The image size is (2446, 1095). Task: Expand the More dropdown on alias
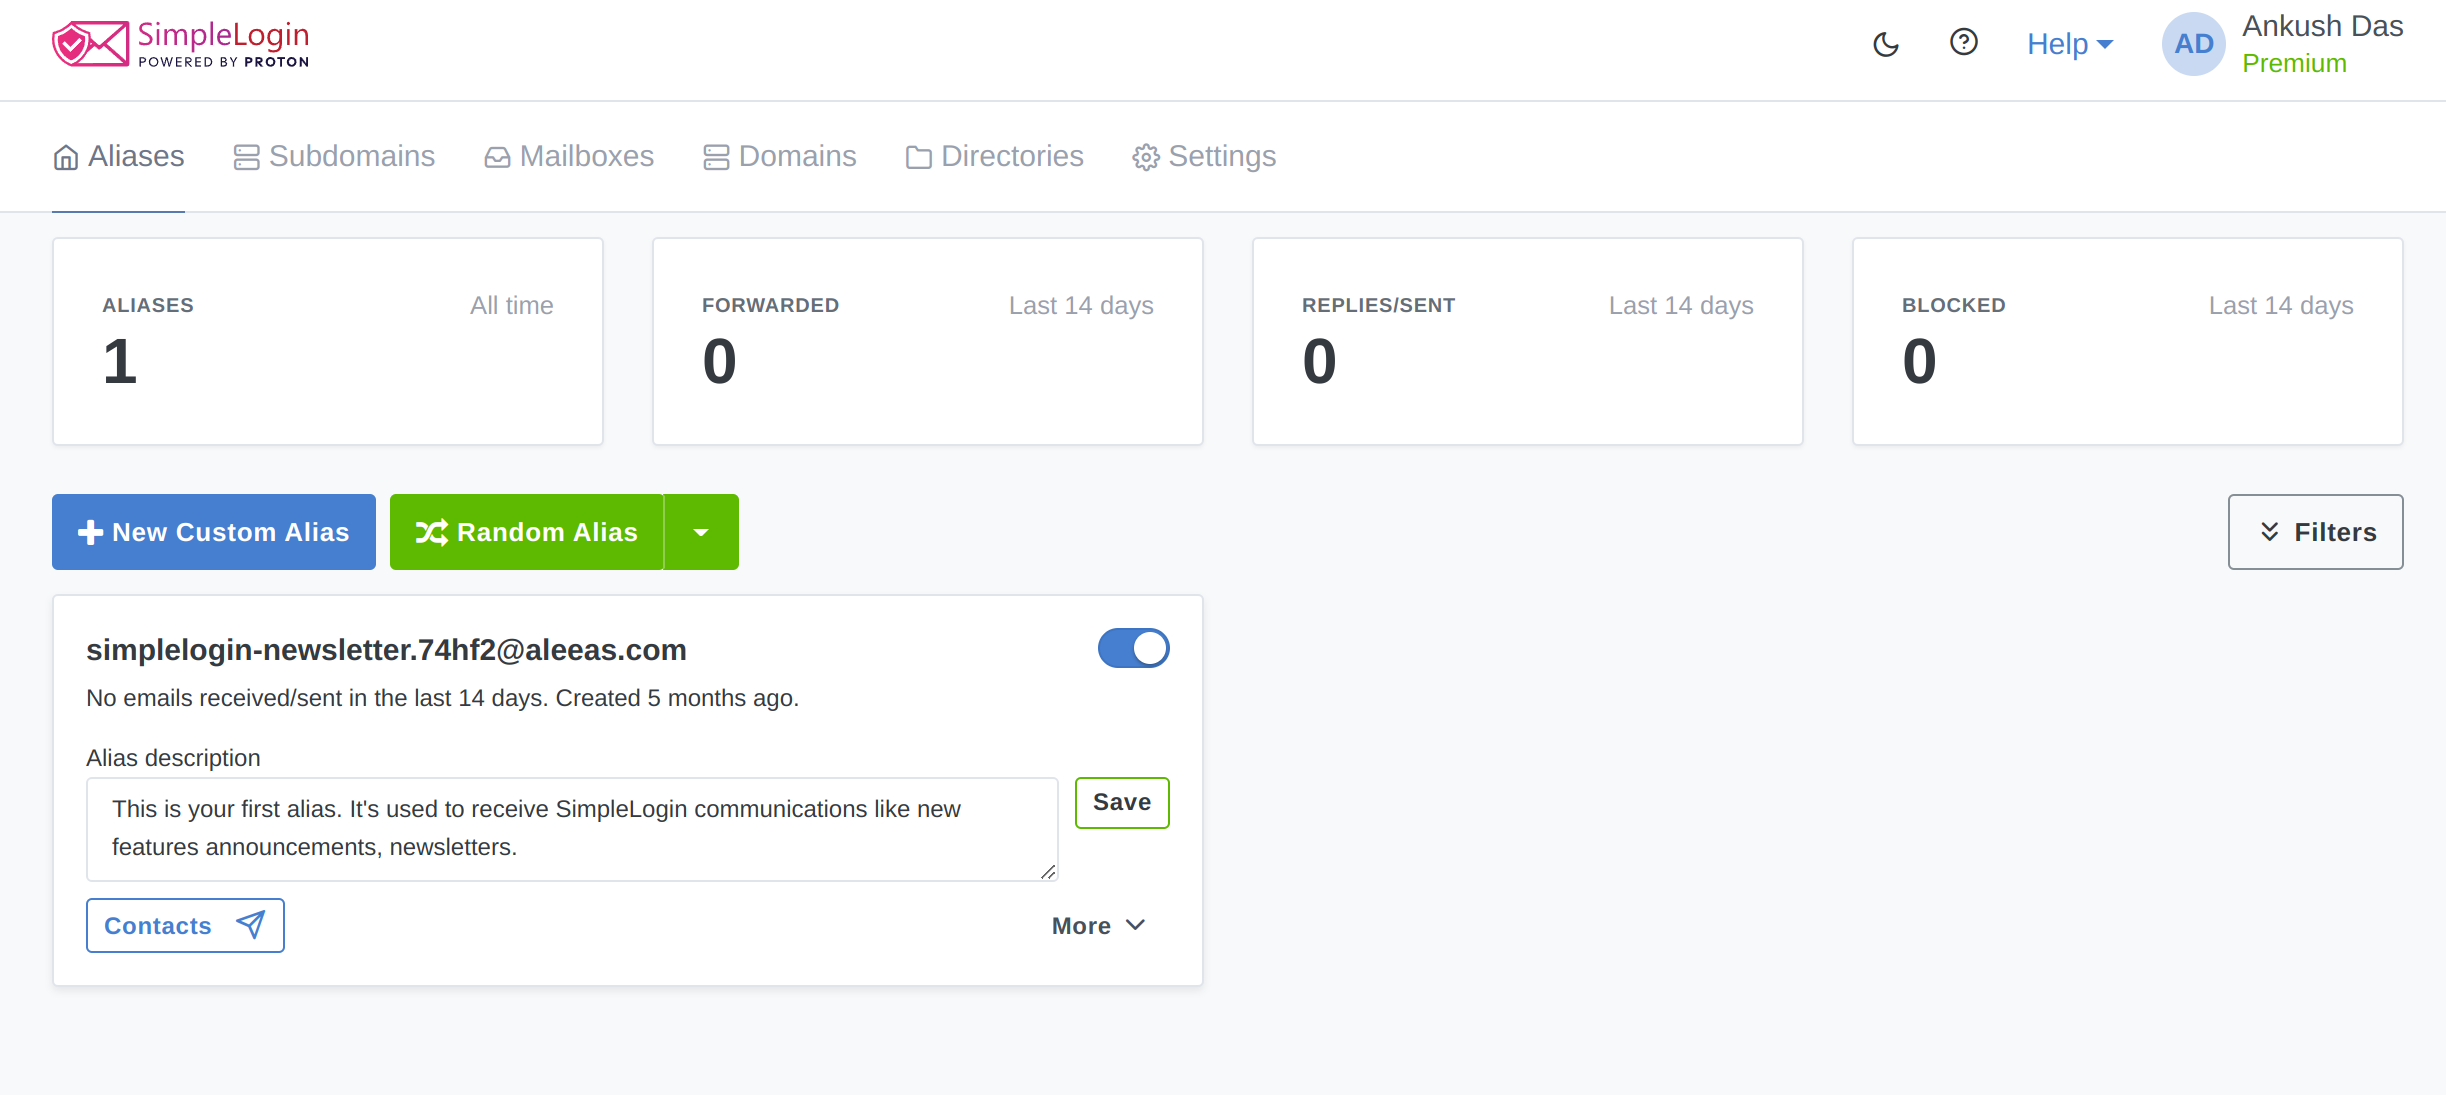(x=1098, y=925)
